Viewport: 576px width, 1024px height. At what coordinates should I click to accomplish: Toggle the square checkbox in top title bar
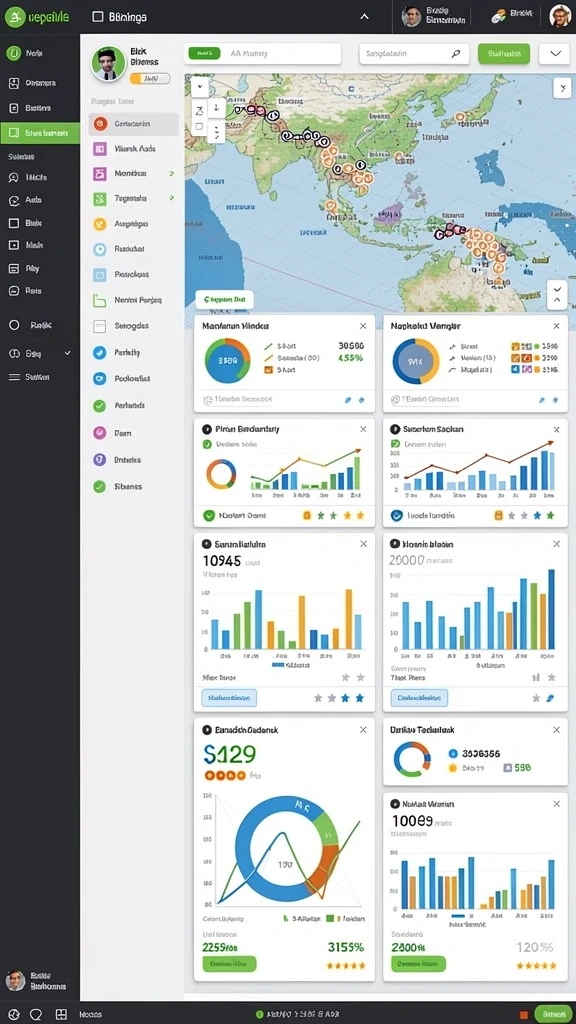[98, 17]
